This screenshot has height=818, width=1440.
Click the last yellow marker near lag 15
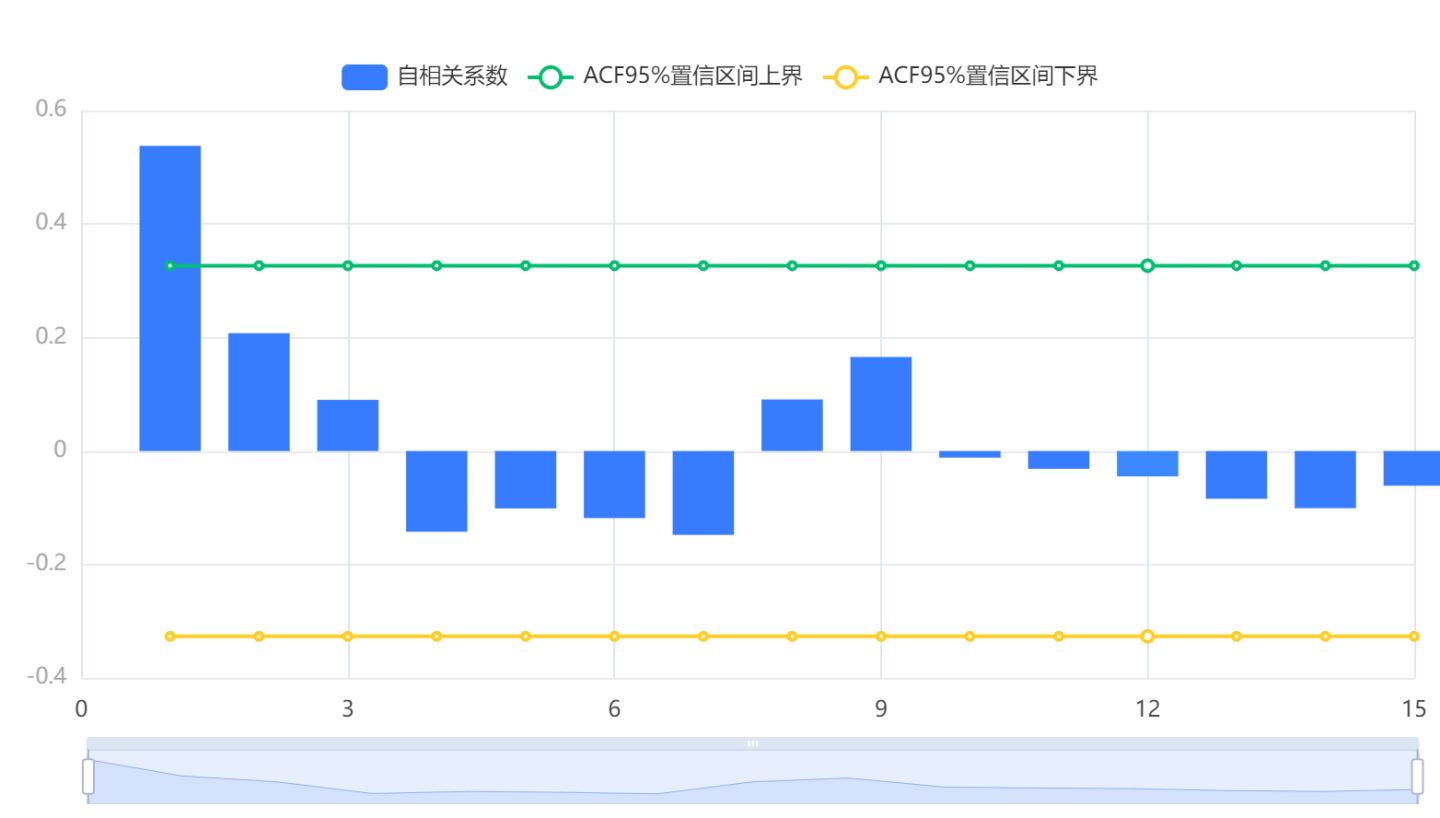tap(1414, 635)
